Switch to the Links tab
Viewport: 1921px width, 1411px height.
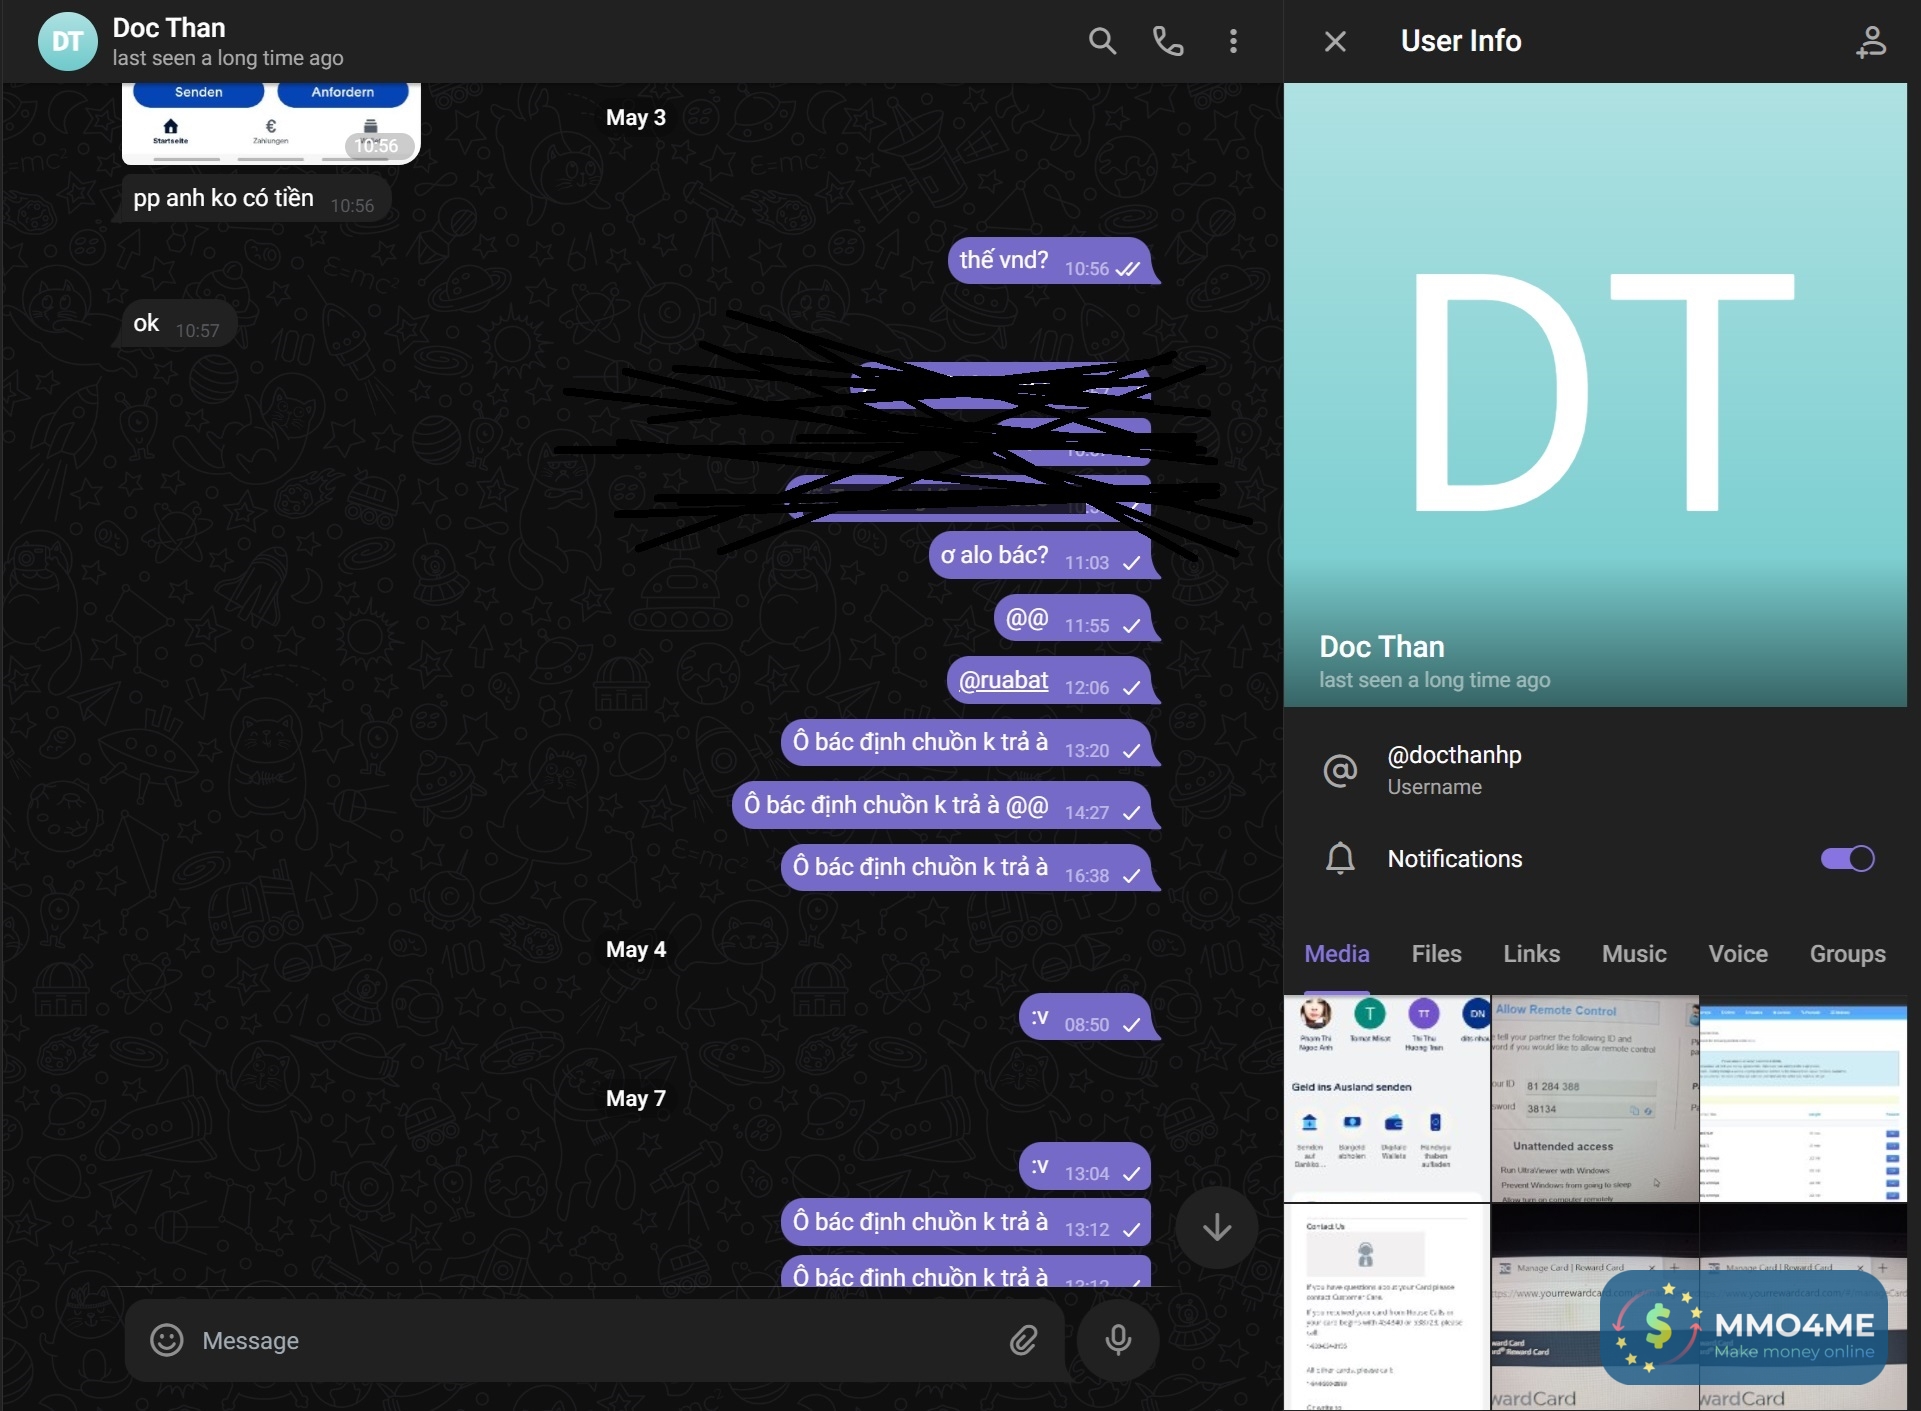[x=1531, y=954]
